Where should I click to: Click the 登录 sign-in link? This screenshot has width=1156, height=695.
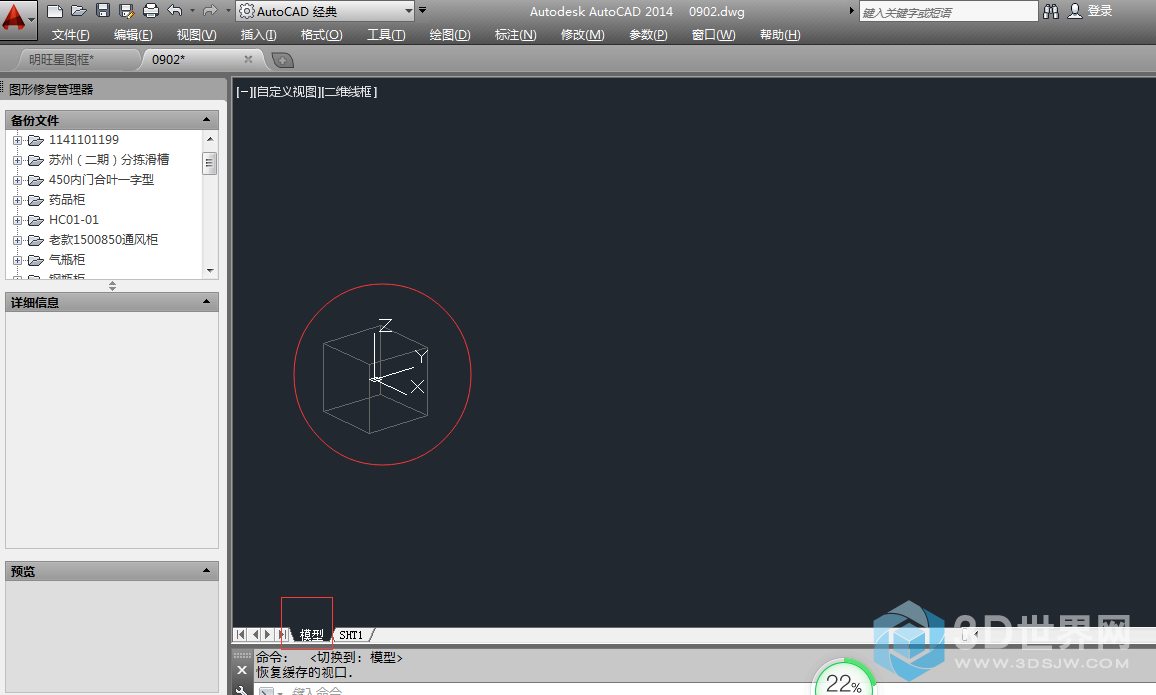click(x=1100, y=10)
